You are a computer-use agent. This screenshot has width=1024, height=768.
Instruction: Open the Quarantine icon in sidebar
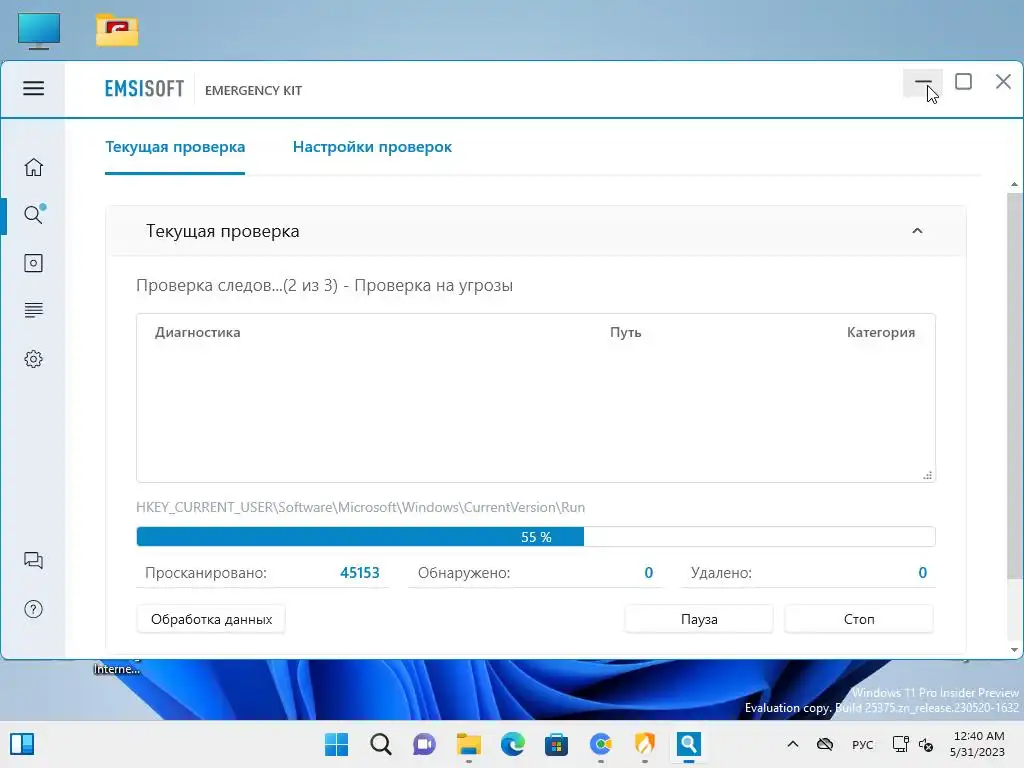click(x=33, y=263)
